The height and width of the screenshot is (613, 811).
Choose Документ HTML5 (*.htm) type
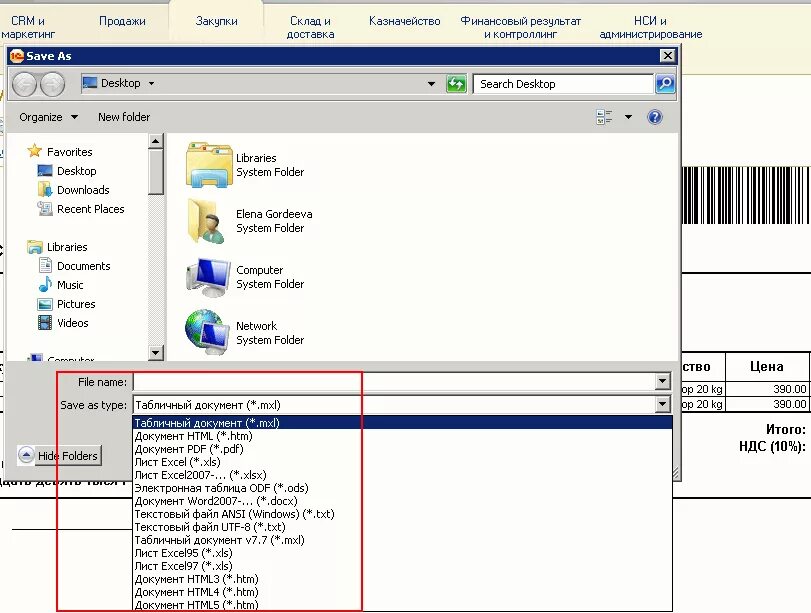pyautogui.click(x=402, y=605)
